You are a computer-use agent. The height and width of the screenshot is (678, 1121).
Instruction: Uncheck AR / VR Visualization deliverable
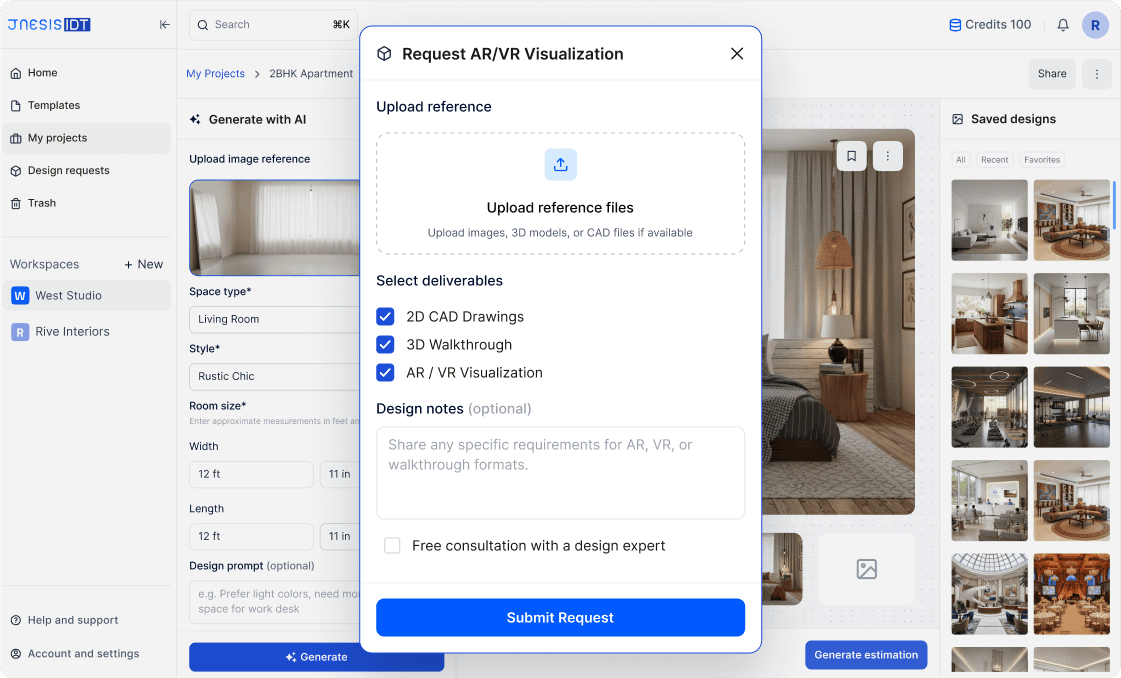tap(385, 373)
